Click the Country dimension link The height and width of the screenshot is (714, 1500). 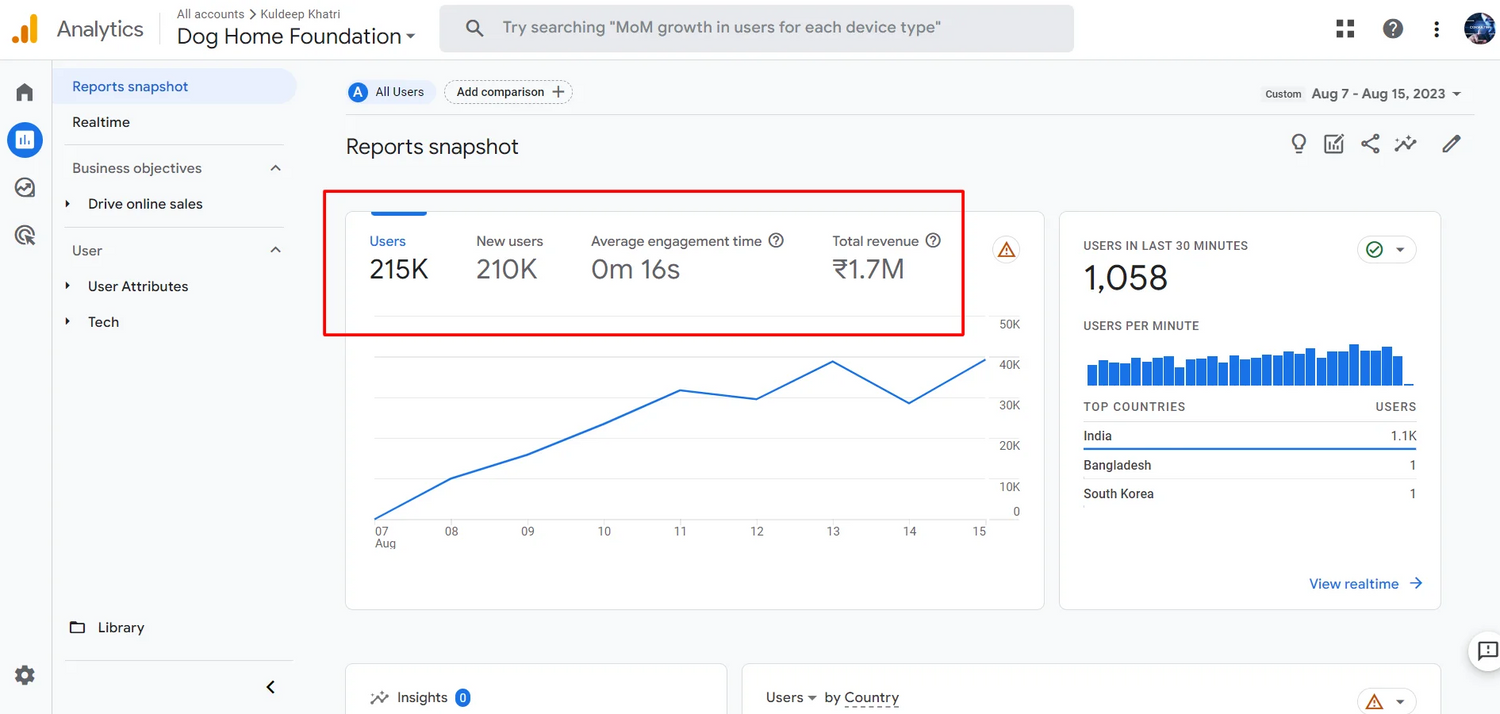(871, 698)
